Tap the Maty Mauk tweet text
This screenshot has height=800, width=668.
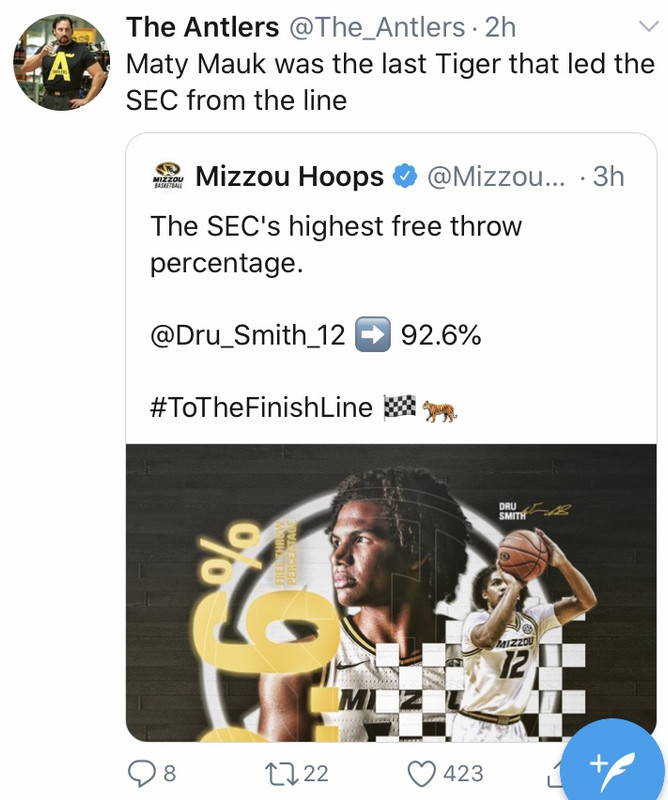(x=390, y=82)
